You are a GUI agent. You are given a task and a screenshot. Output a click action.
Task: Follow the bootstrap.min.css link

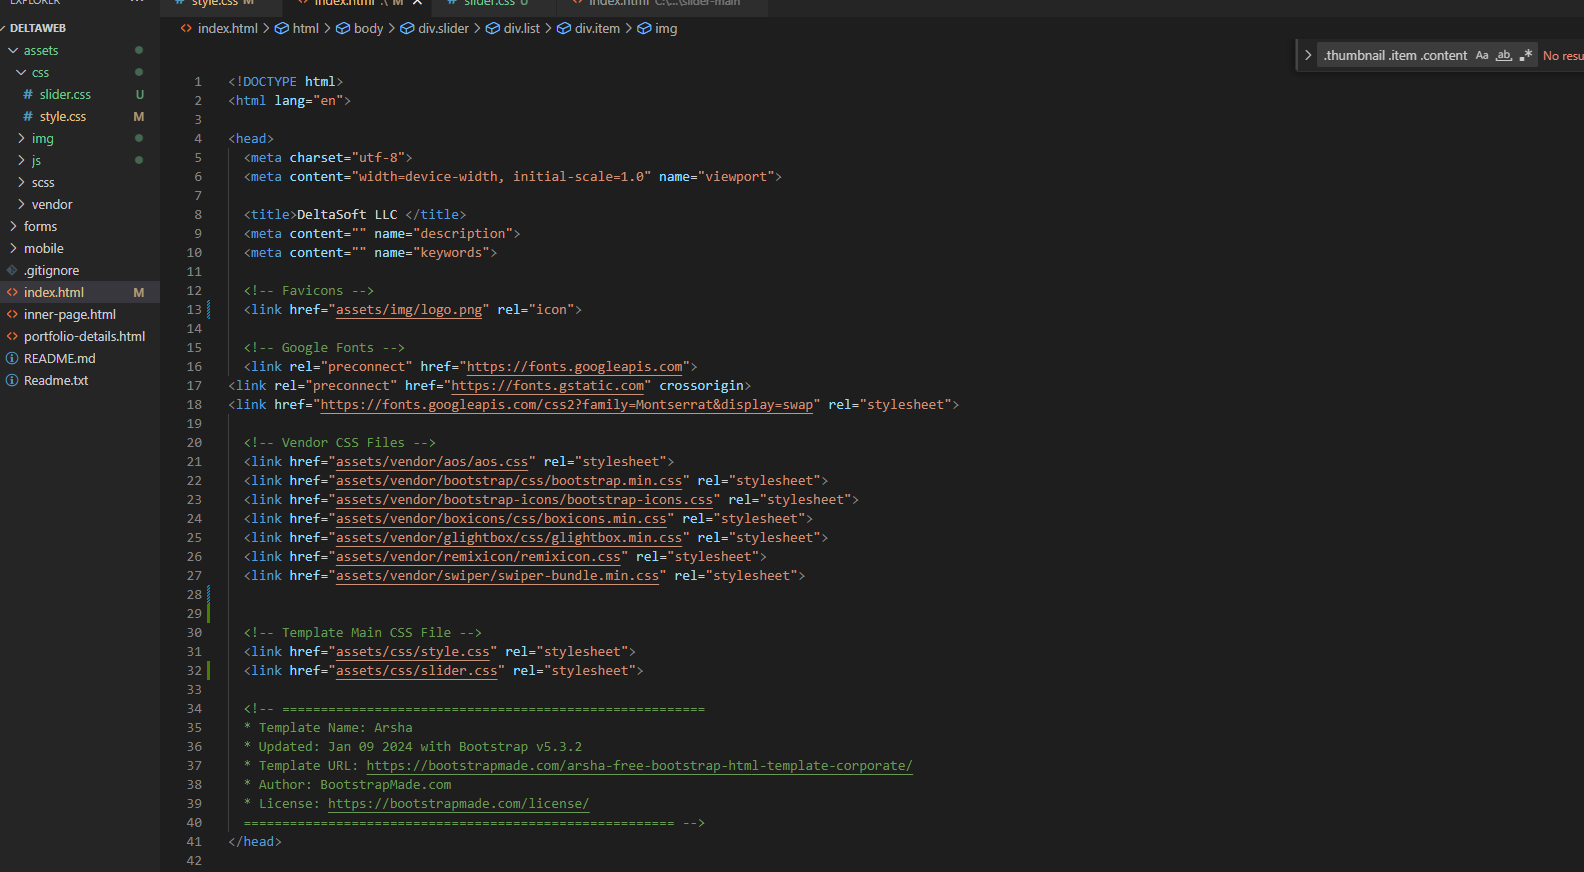(x=509, y=481)
